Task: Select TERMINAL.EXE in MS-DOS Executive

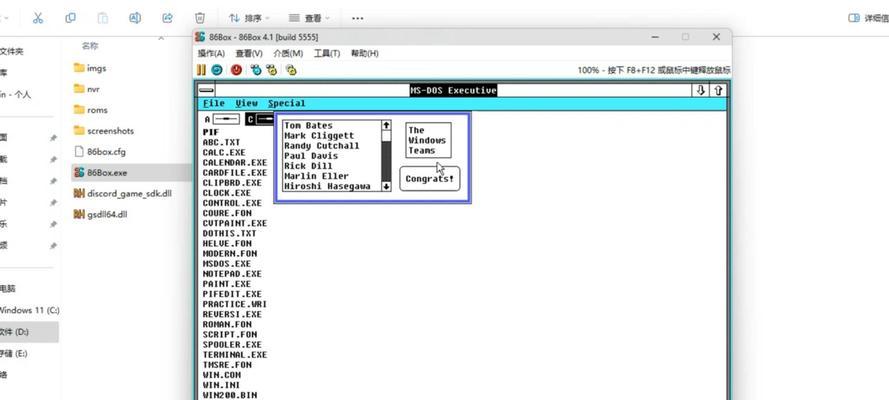Action: 235,355
